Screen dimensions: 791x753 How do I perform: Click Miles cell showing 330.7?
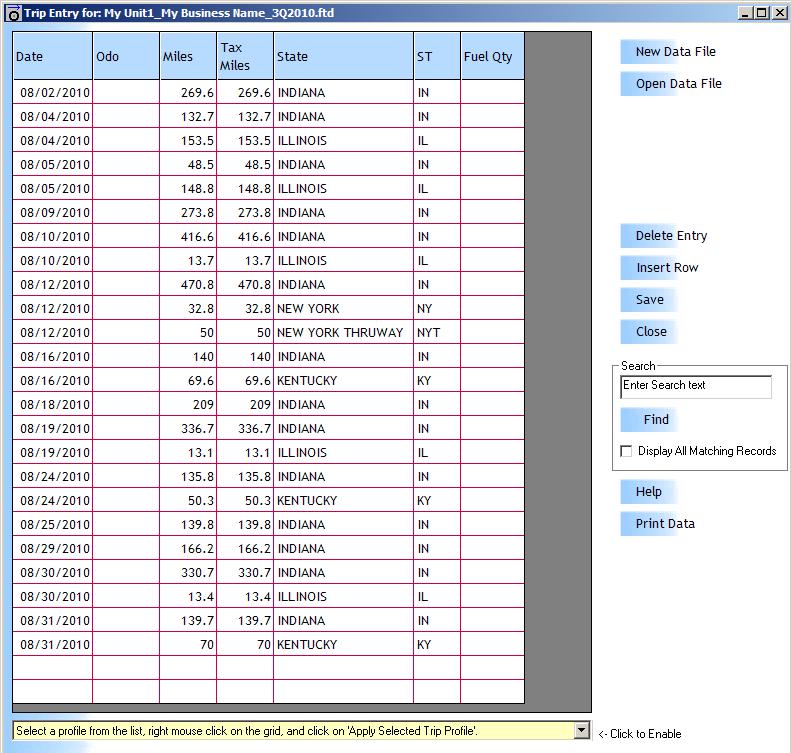tap(188, 572)
